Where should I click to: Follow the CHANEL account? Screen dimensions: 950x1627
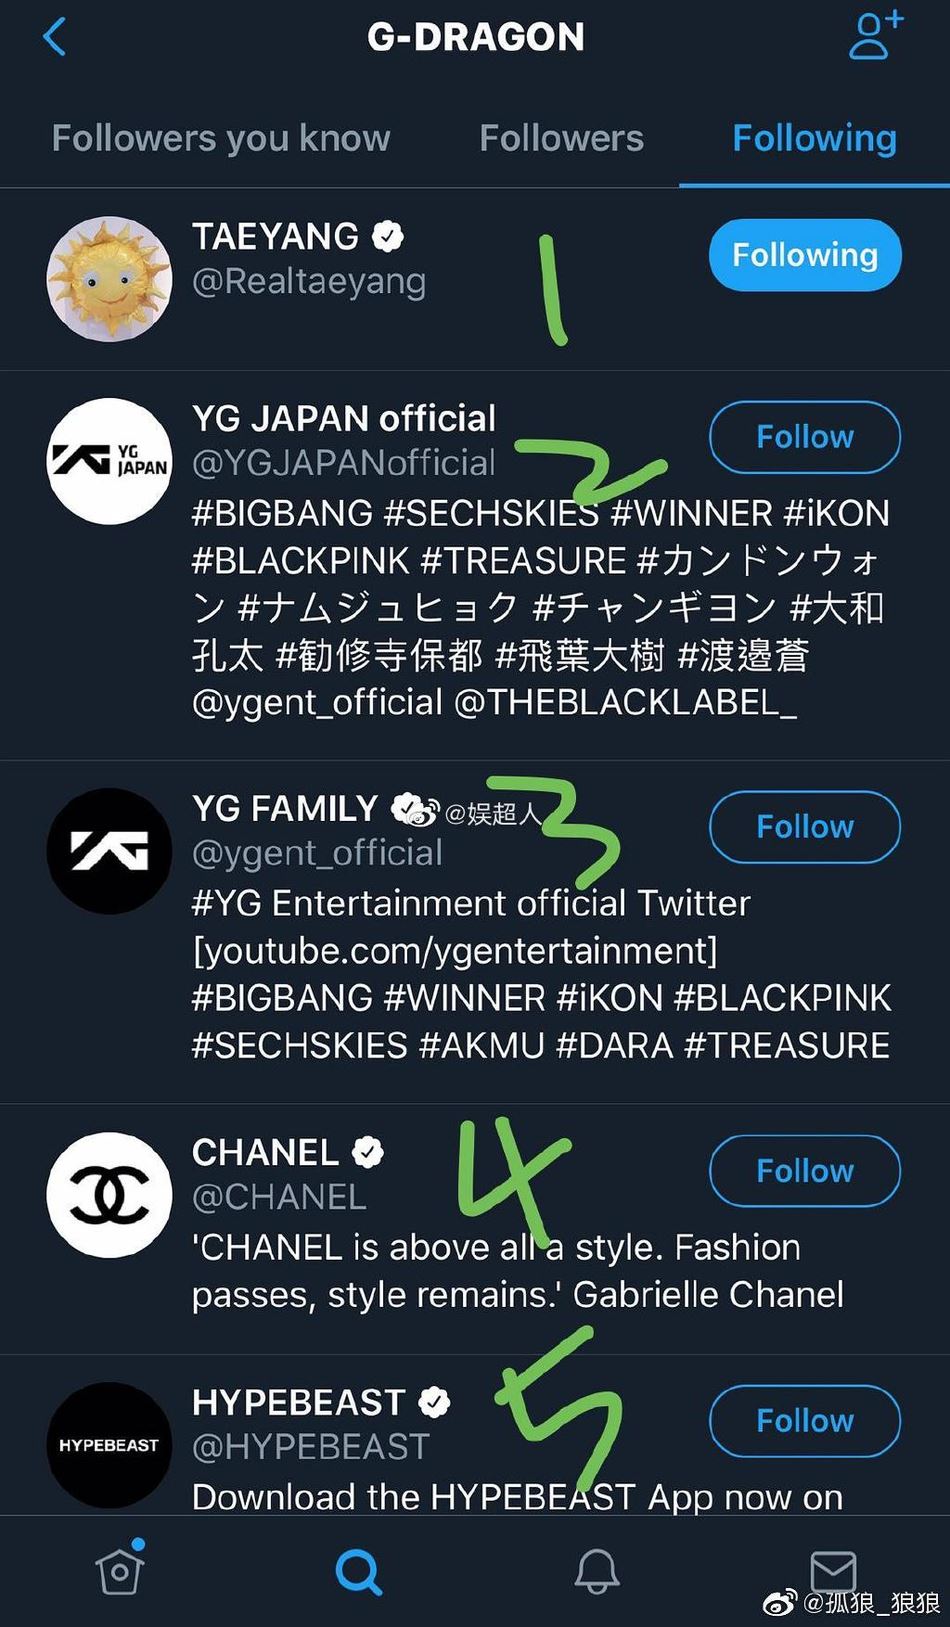803,1171
